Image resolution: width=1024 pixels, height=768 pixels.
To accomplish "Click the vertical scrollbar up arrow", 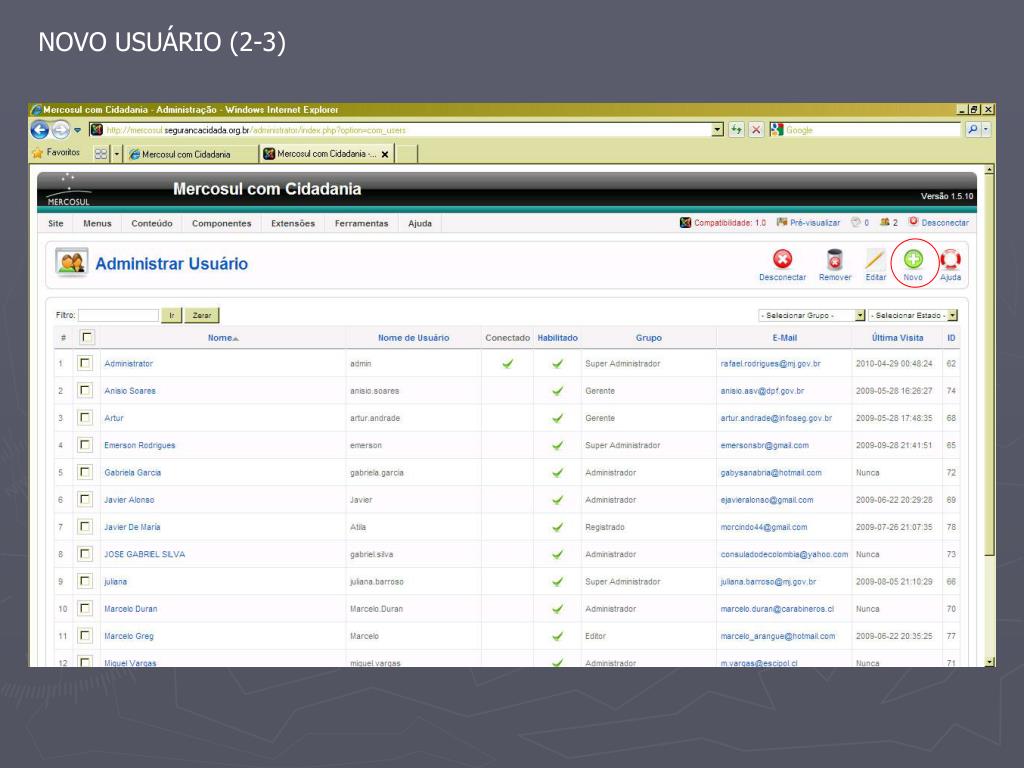I will [x=989, y=170].
